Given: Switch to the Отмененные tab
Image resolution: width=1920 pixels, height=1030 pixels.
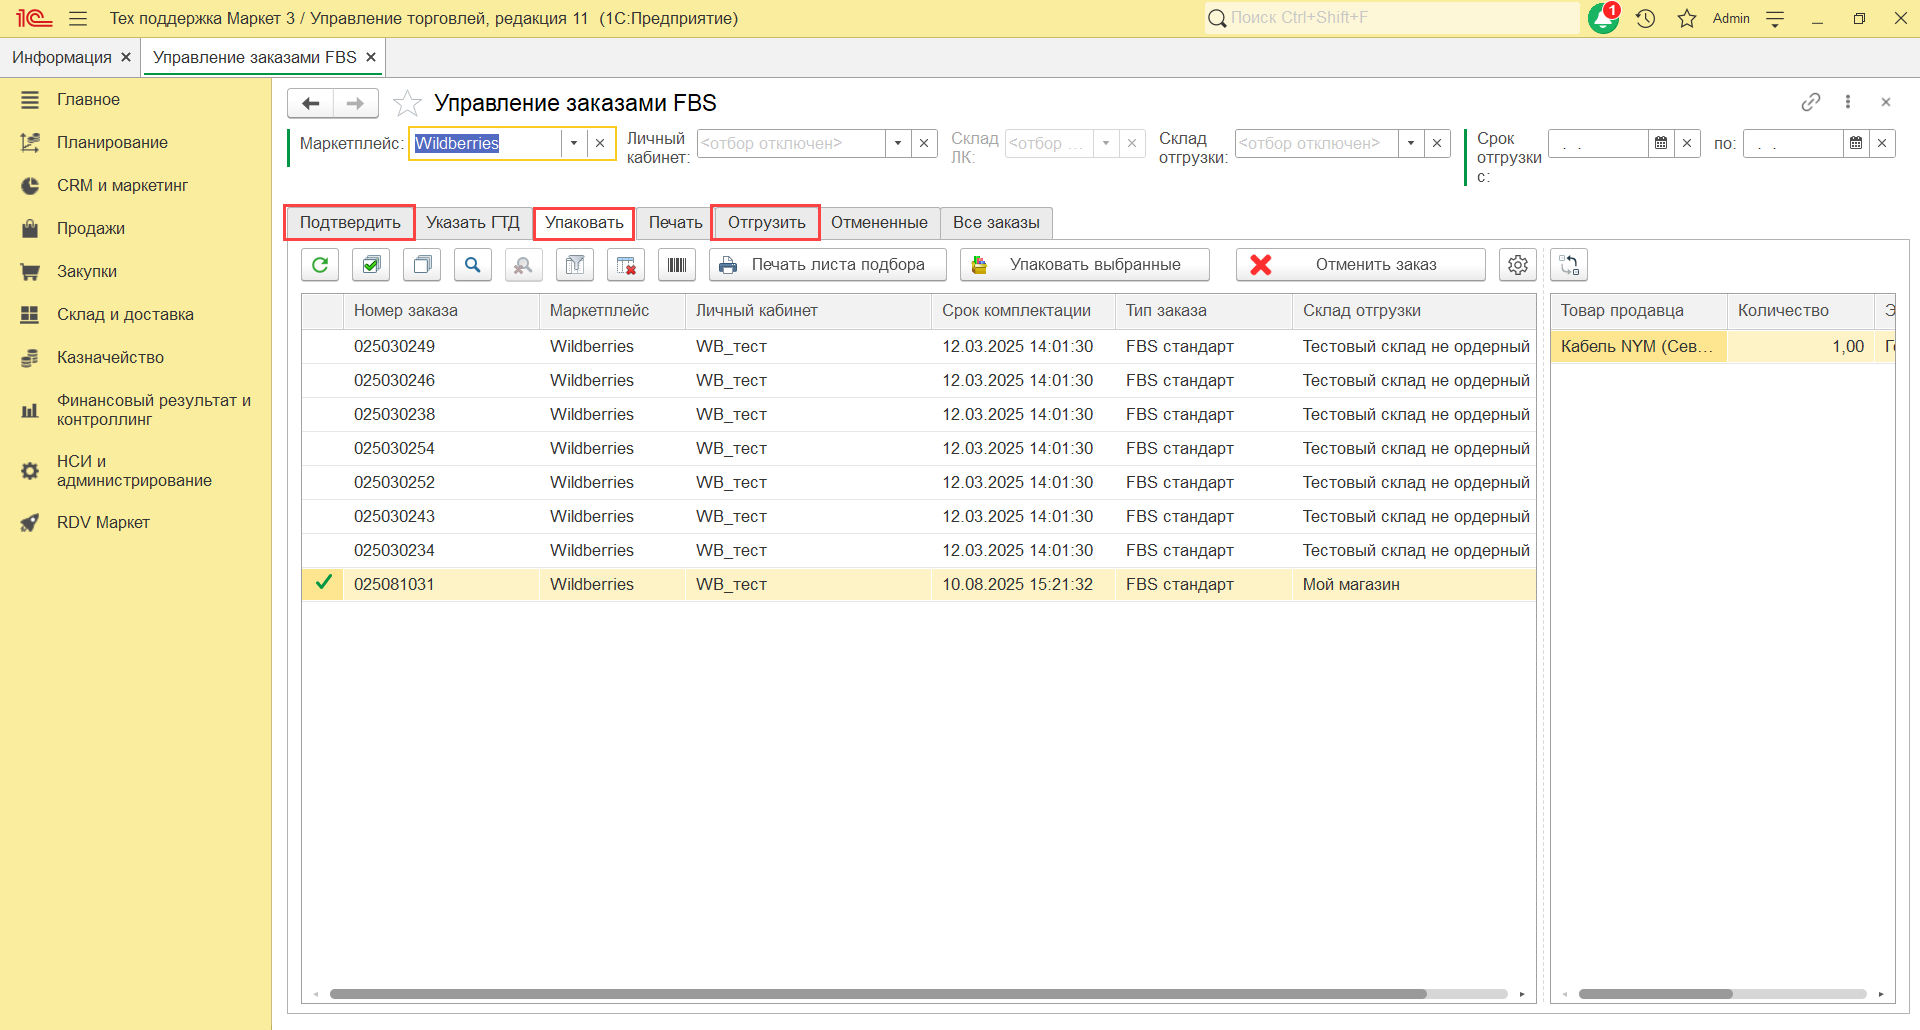Looking at the screenshot, I should [x=879, y=223].
